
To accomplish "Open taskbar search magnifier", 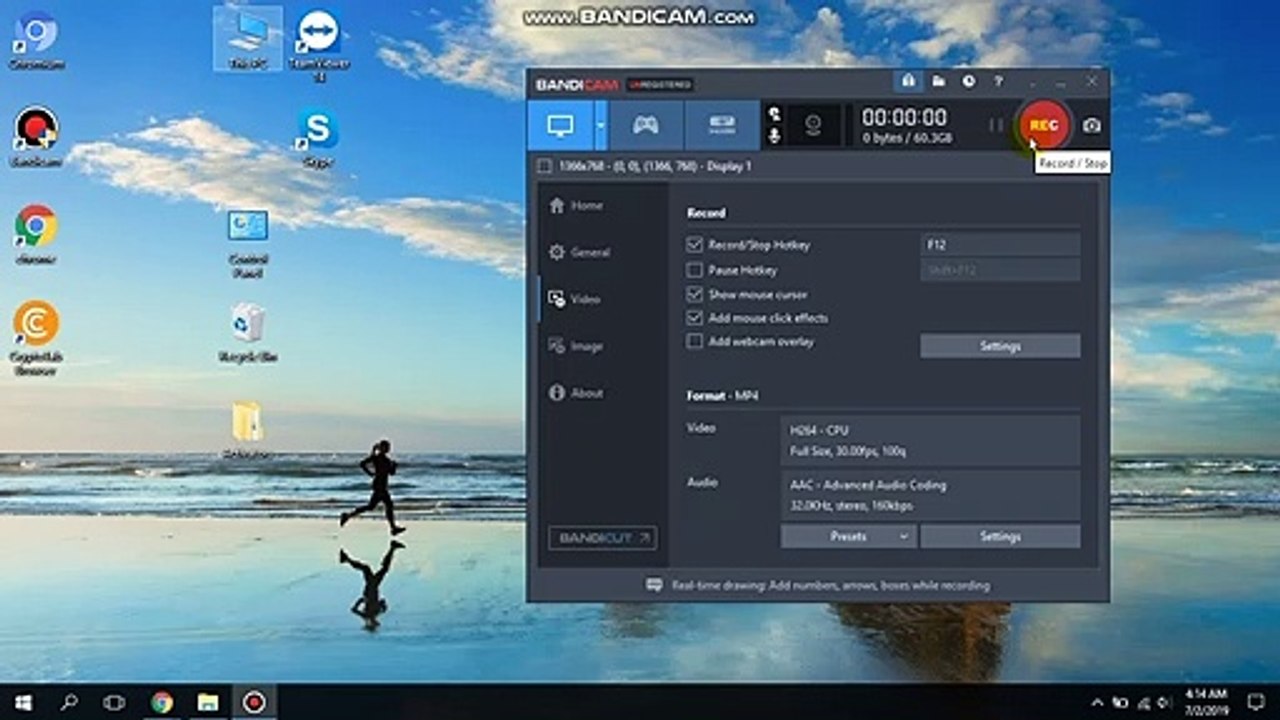I will (69, 702).
